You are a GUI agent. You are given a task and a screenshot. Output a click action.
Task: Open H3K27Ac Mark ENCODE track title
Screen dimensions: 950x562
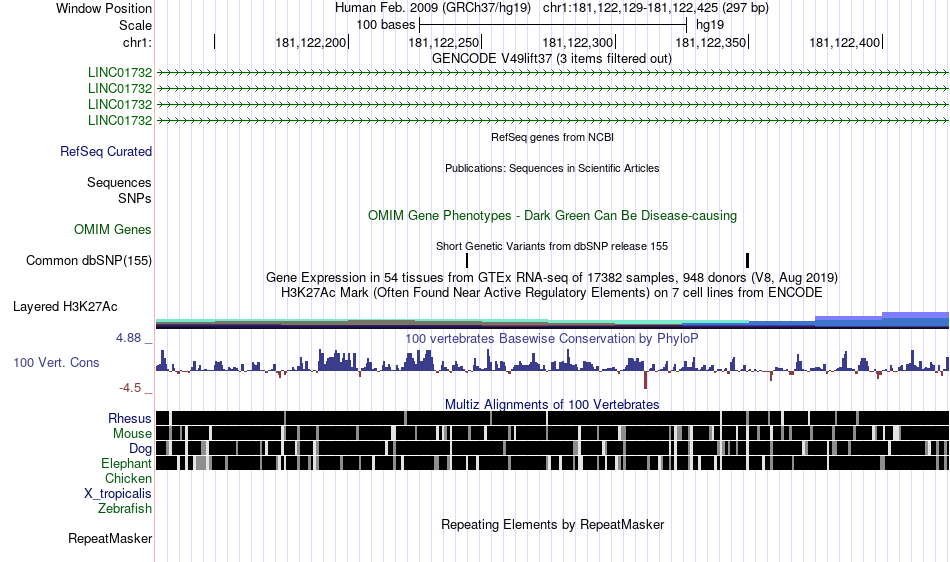pos(552,293)
